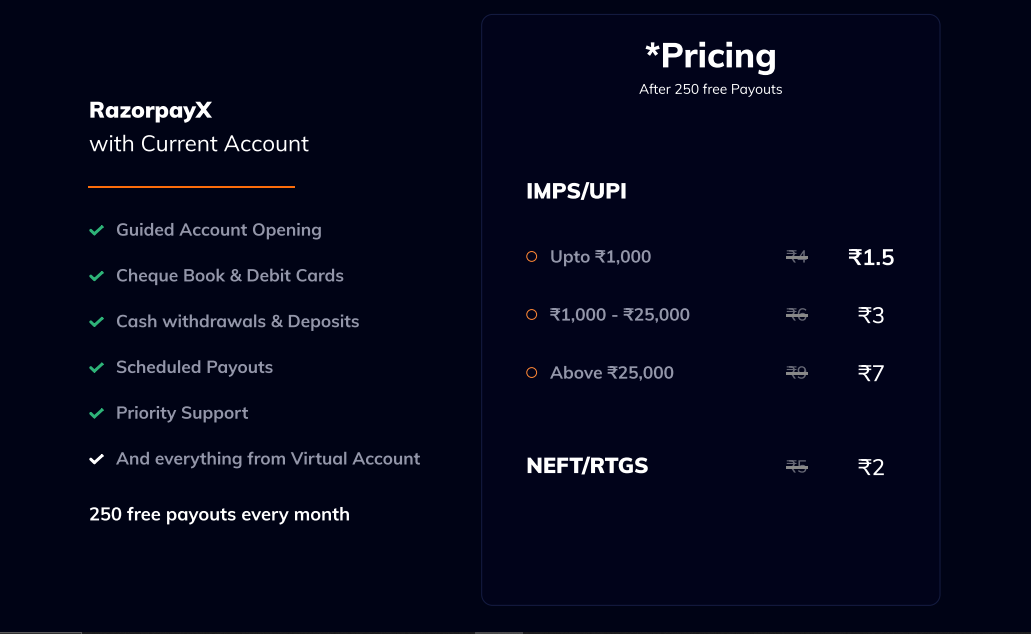Click the green checkmark beside Guided Account Opening
1031x634 pixels.
97,230
